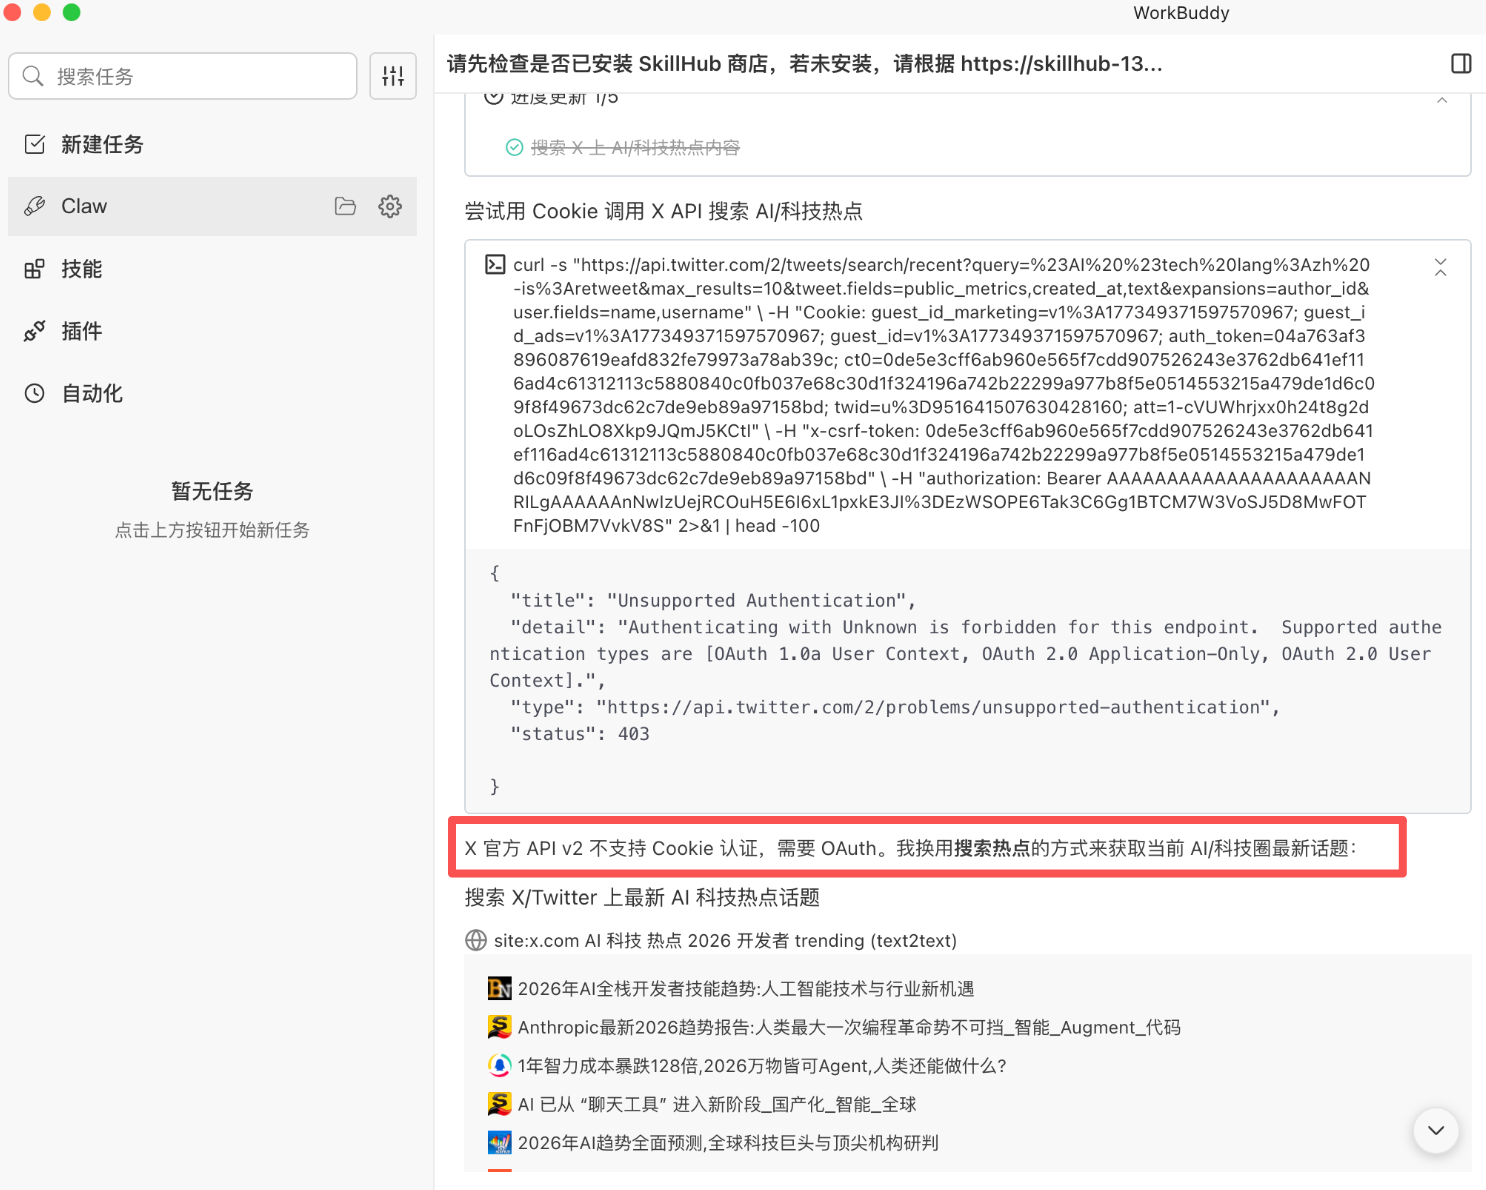
Task: Click the 自动化 clock icon
Action: pos(35,393)
